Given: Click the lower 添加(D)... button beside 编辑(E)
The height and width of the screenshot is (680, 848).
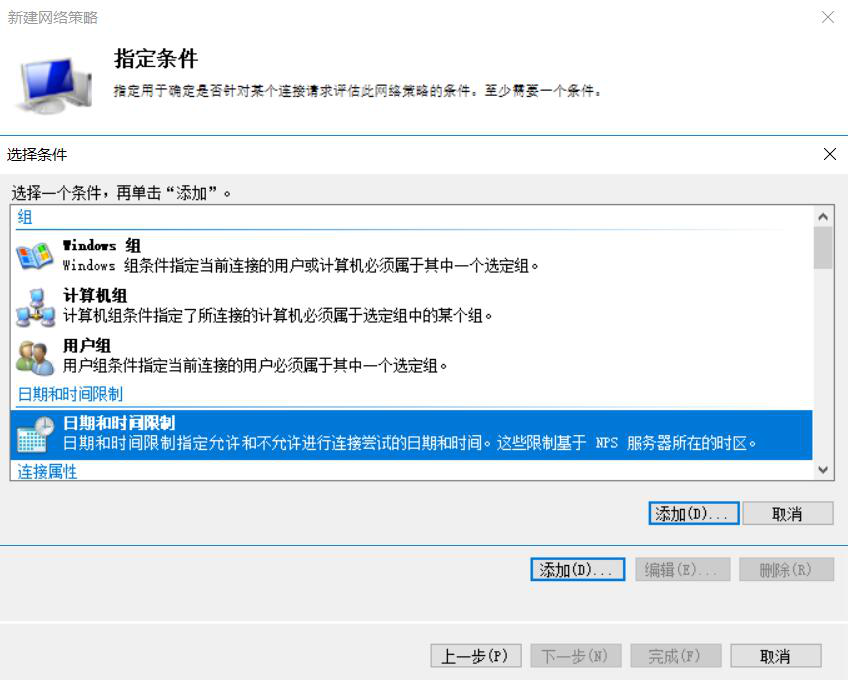Looking at the screenshot, I should coord(578,570).
